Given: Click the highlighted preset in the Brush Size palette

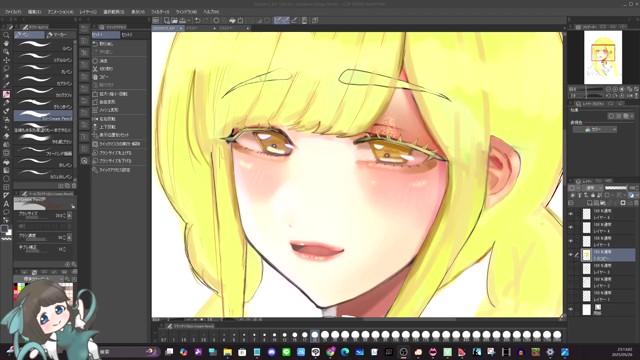Looking at the screenshot, I should pos(315,336).
